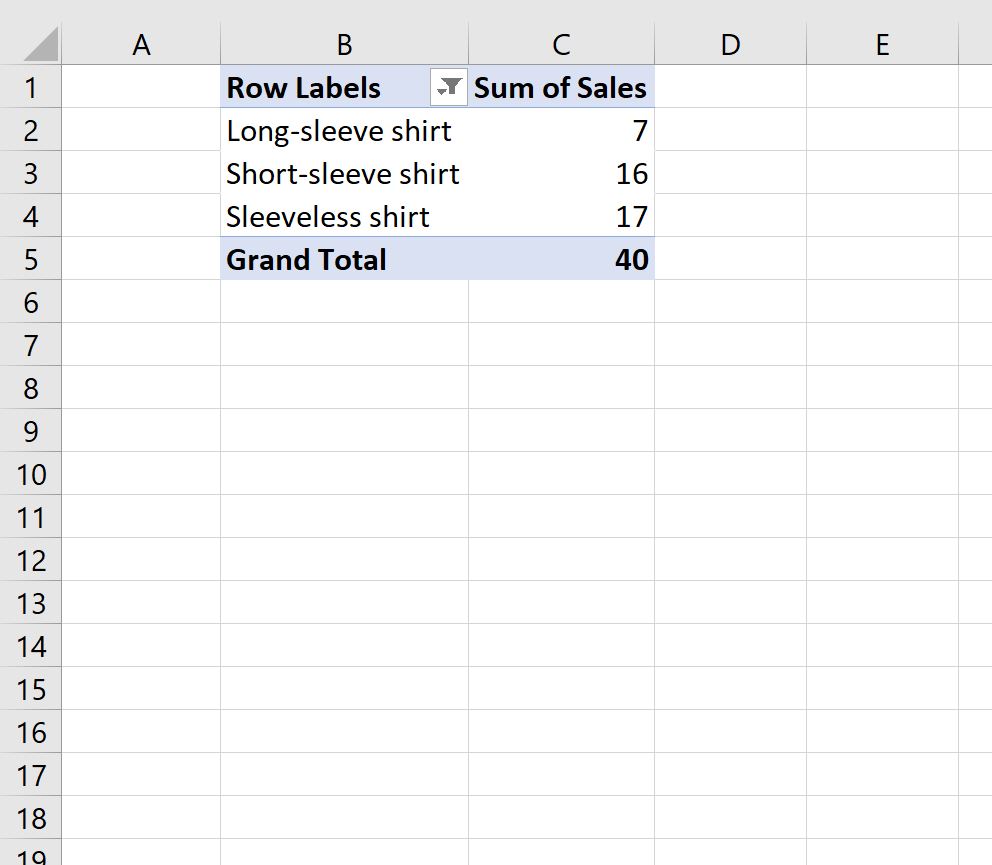The height and width of the screenshot is (865, 992).
Task: Click the Sum of Sales header cell
Action: [561, 87]
